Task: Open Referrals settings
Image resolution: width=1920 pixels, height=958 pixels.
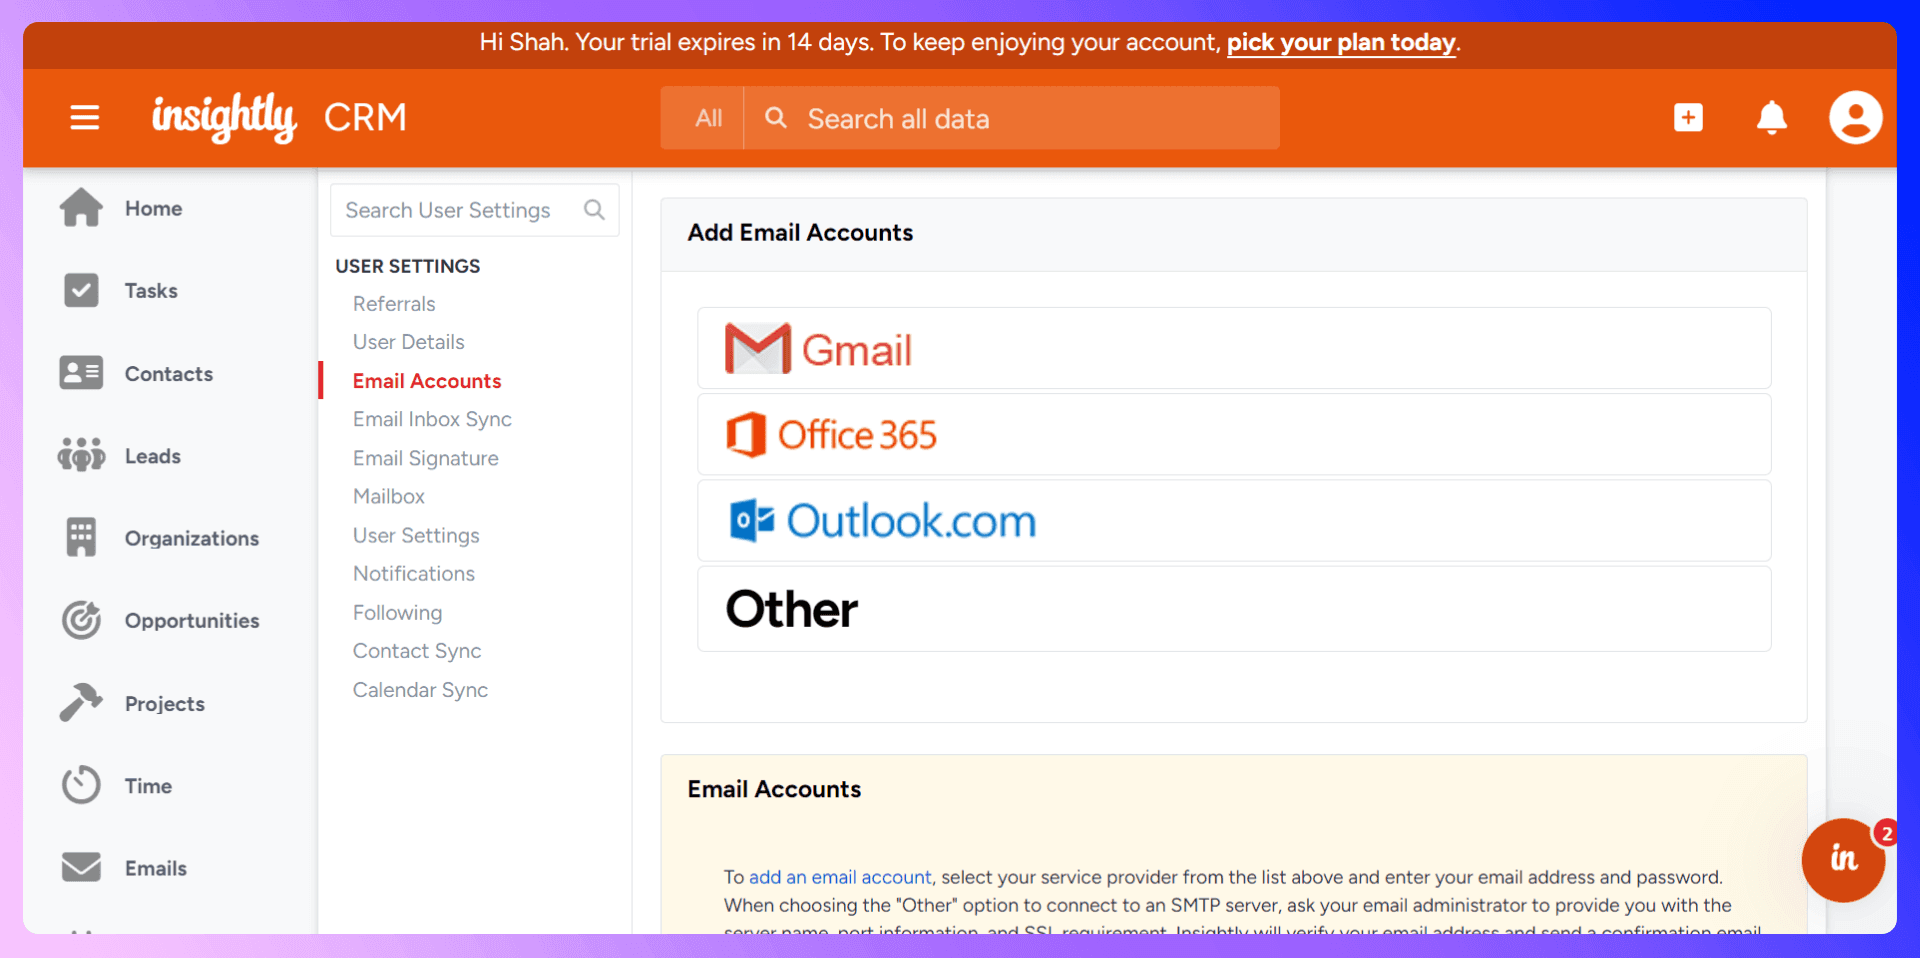Action: point(394,304)
